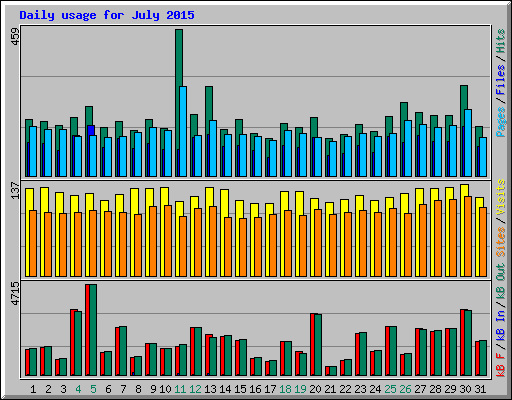Click day 21 on the x-axis
Screen dimensions: 512x400
[330, 389]
